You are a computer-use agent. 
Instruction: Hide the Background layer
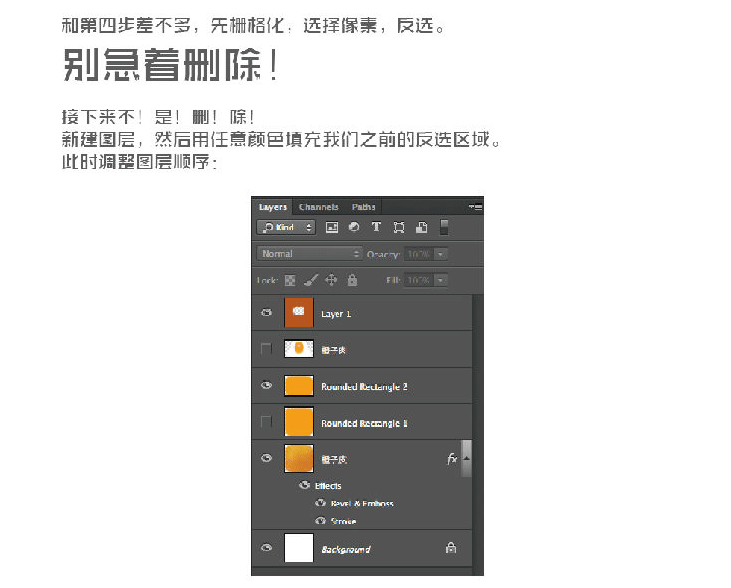pyautogui.click(x=267, y=547)
